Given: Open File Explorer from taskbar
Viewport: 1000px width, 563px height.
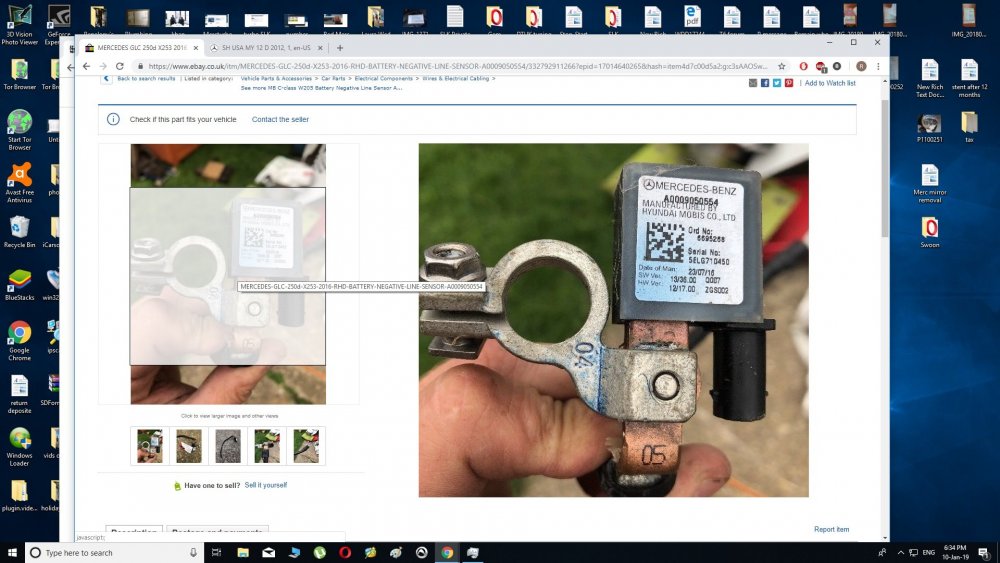Looking at the screenshot, I should [243, 552].
